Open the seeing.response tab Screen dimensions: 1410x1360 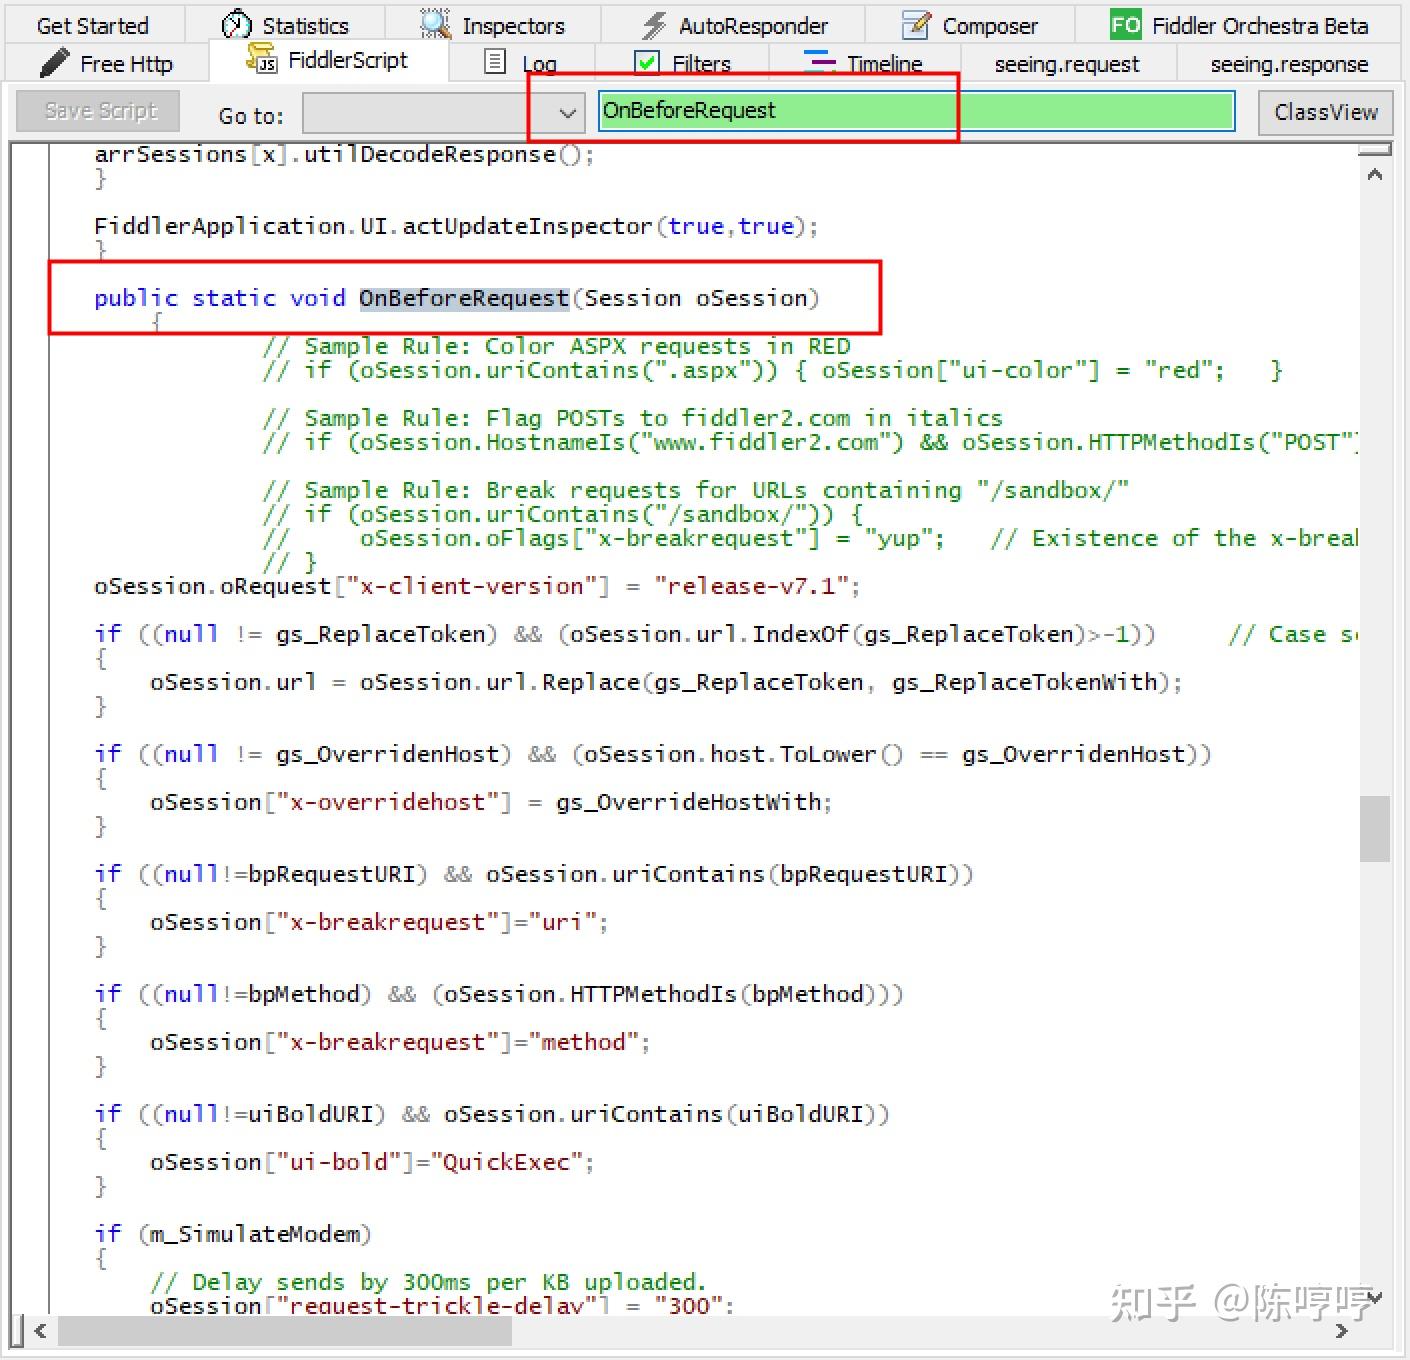point(1289,64)
